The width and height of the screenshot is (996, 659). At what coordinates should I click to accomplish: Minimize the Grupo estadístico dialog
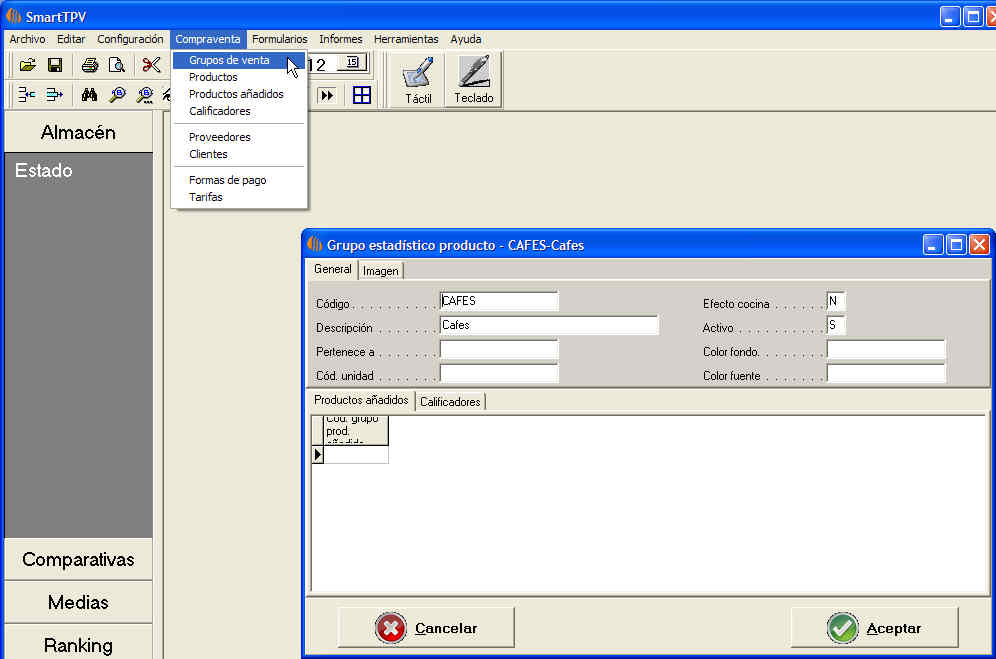click(x=932, y=245)
